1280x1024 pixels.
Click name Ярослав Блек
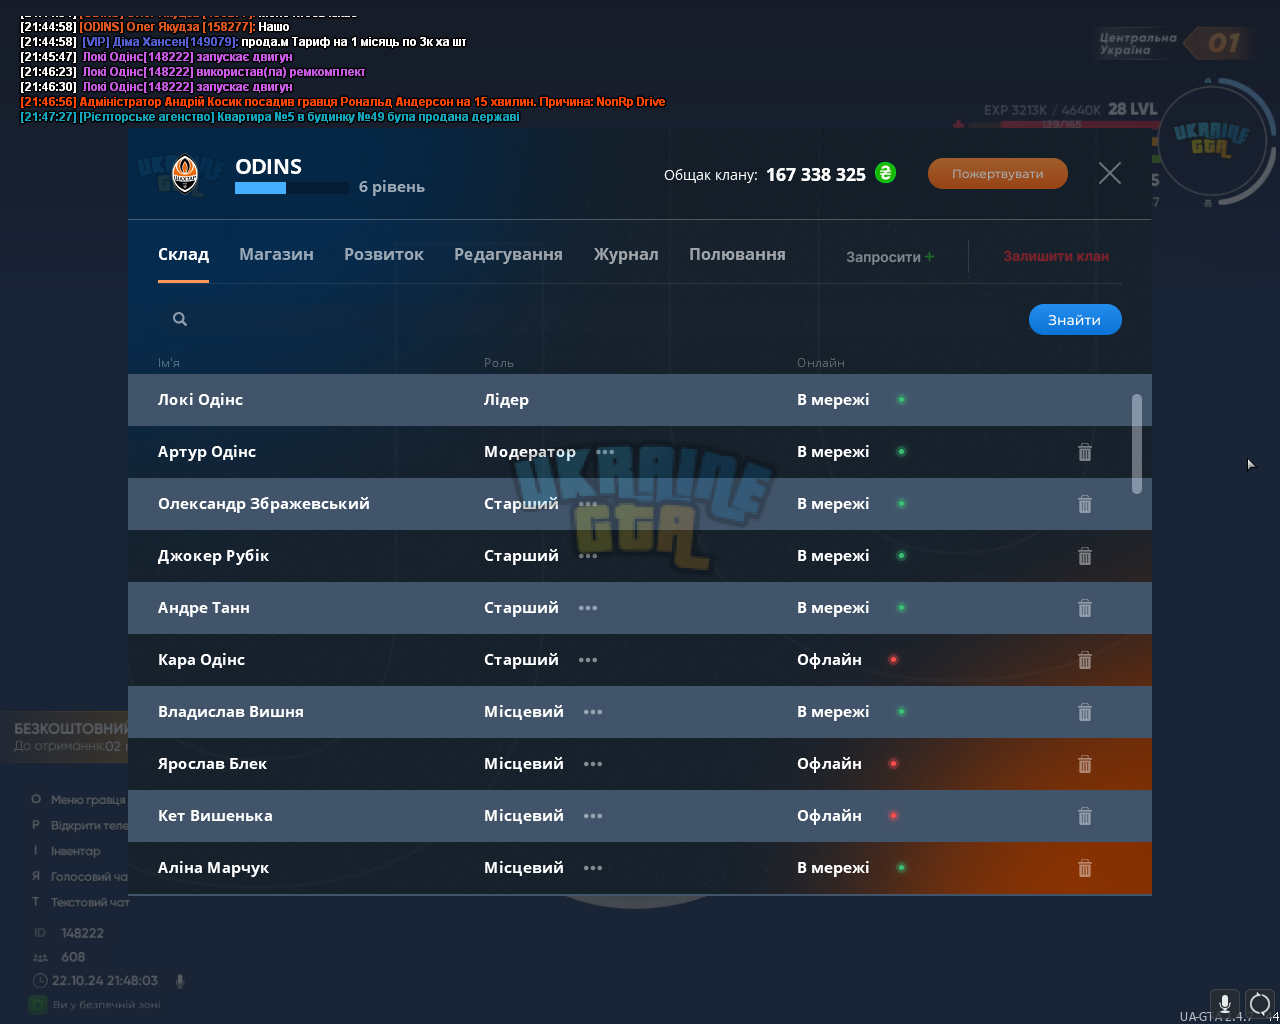click(x=213, y=764)
